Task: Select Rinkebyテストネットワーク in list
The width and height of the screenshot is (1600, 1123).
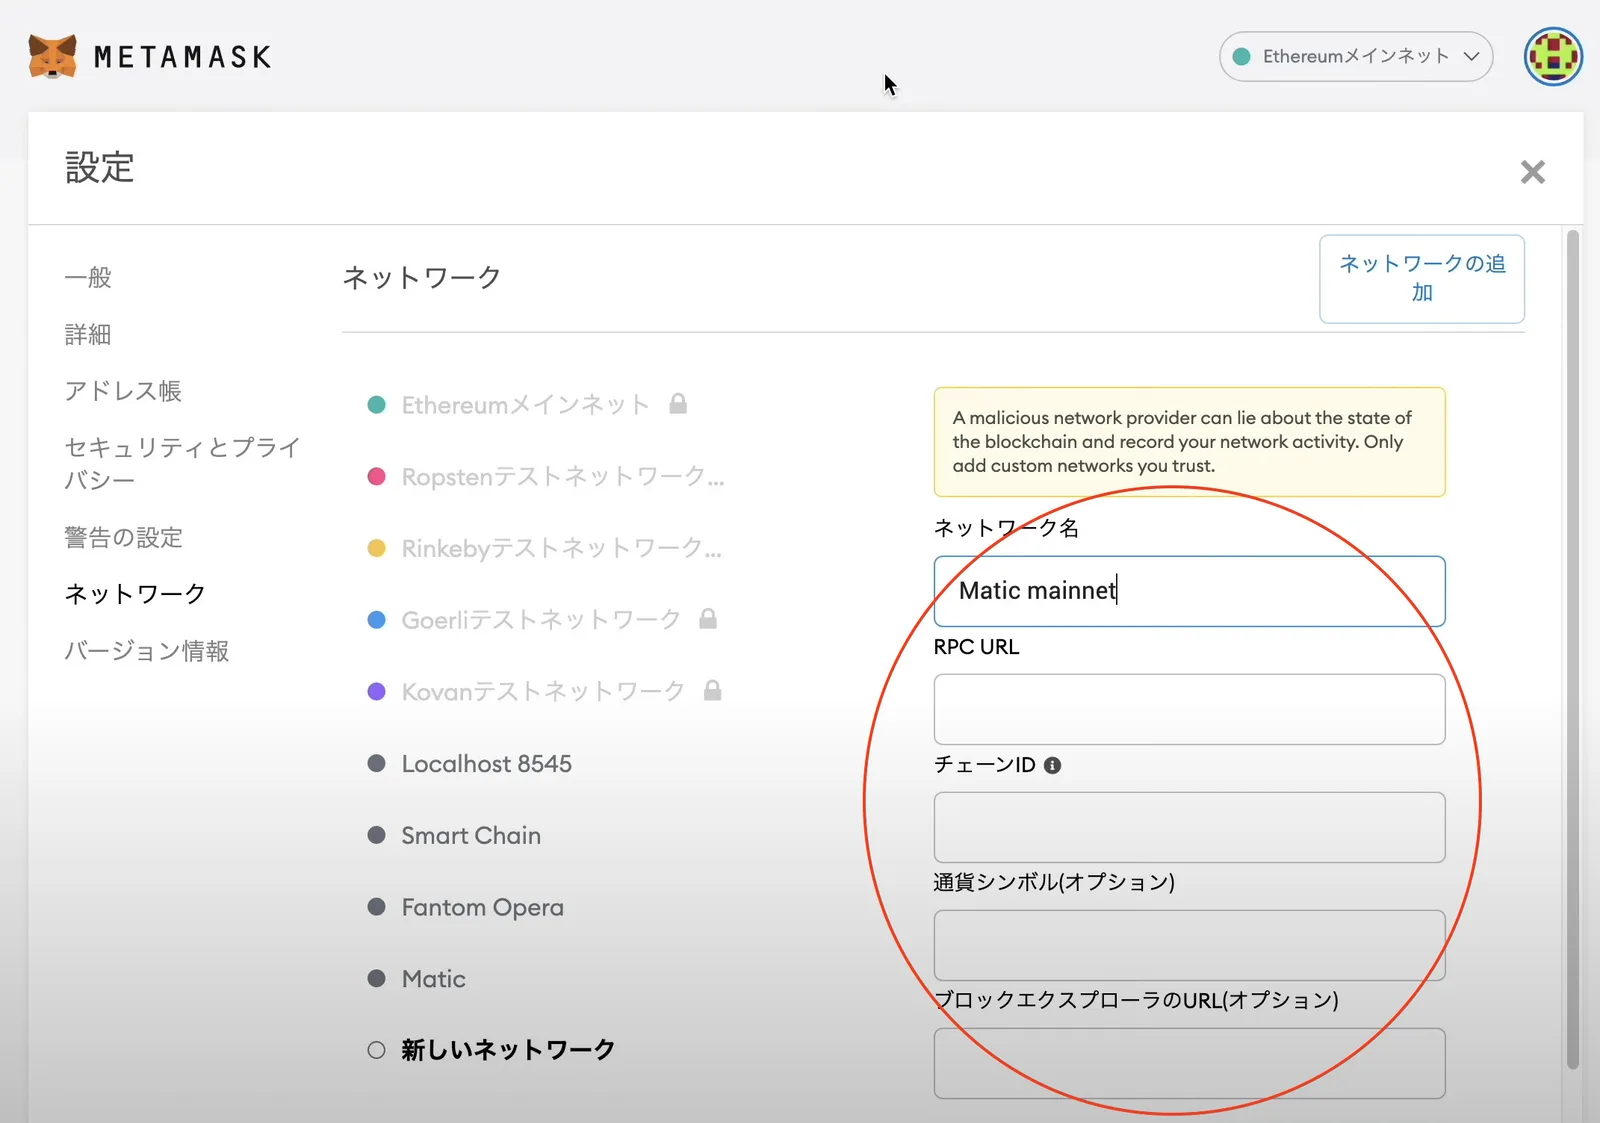Action: [x=562, y=548]
